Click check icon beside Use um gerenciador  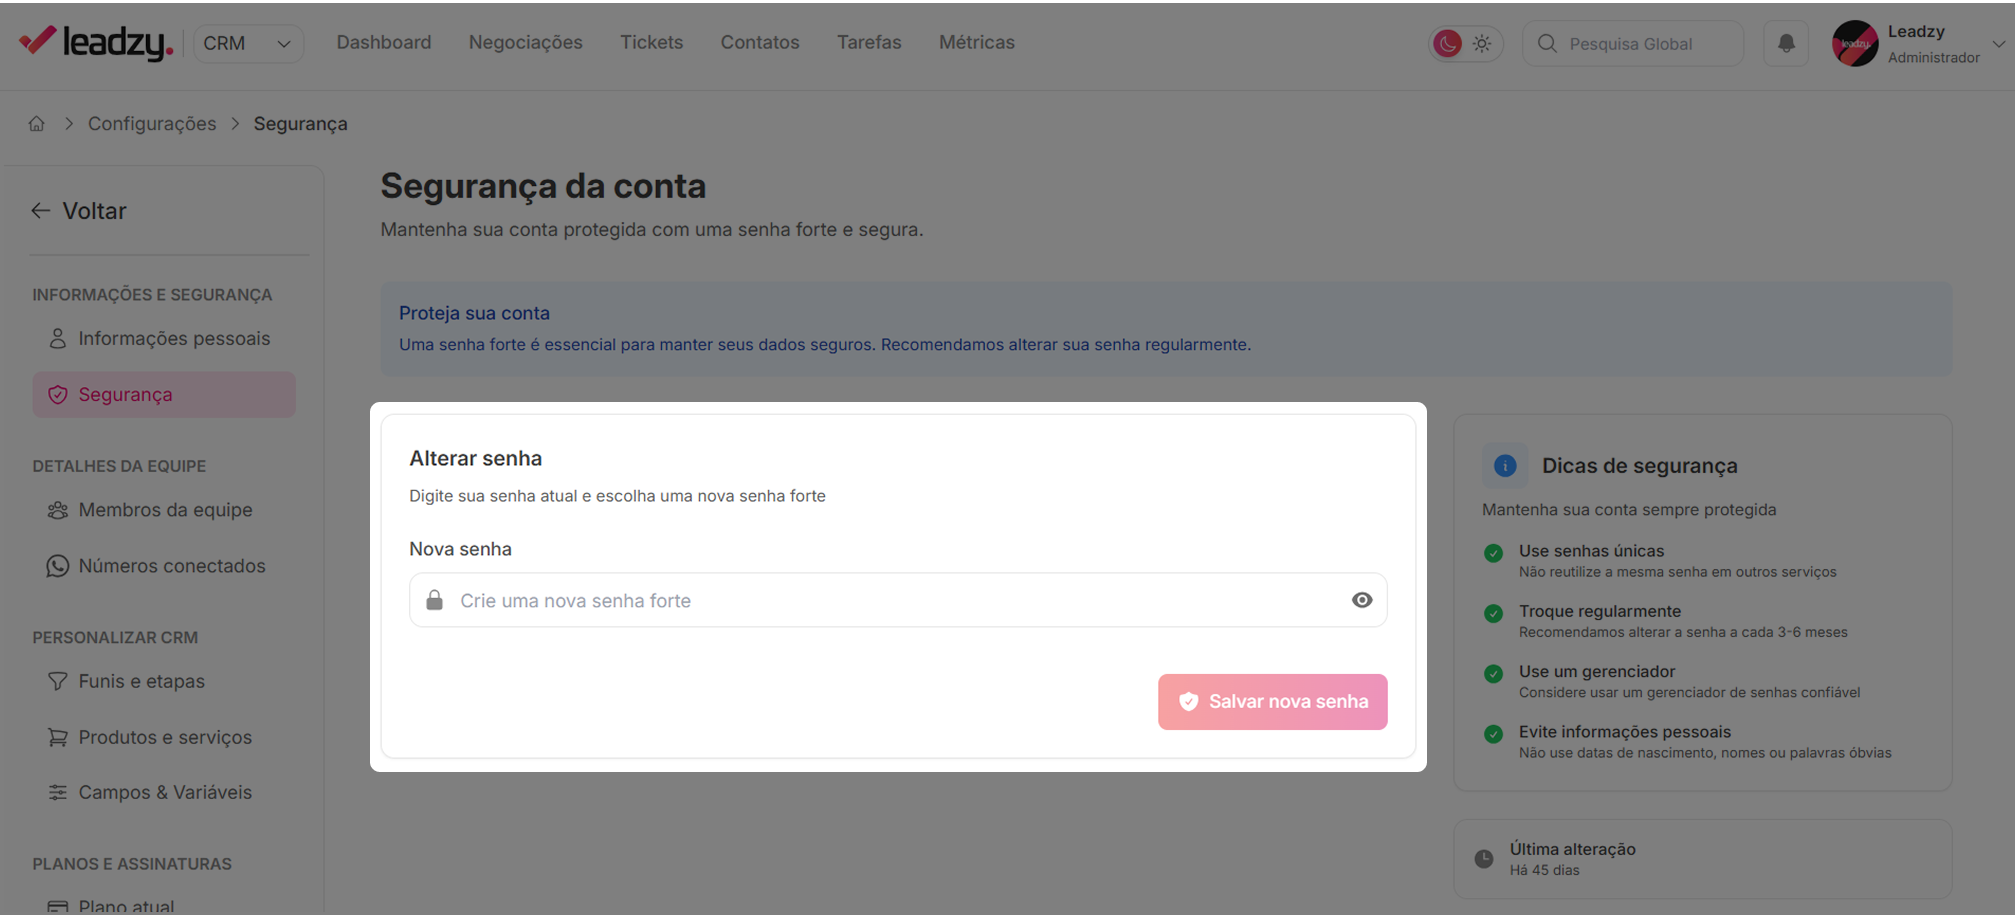click(x=1493, y=673)
